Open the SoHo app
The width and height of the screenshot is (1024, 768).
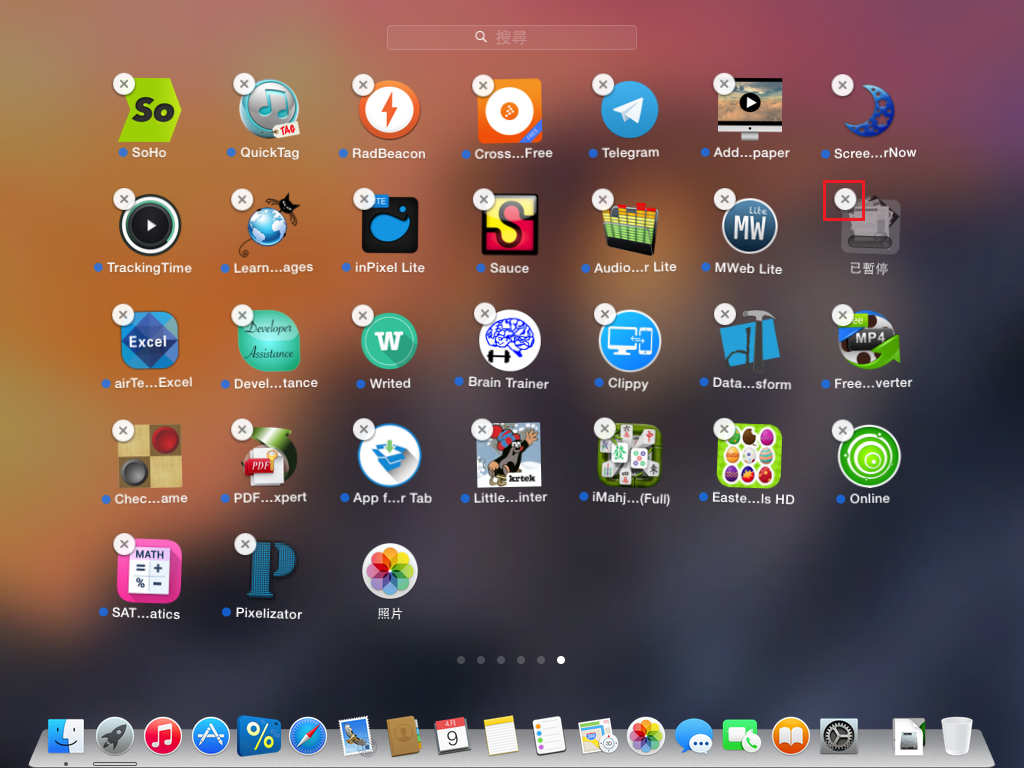point(150,110)
